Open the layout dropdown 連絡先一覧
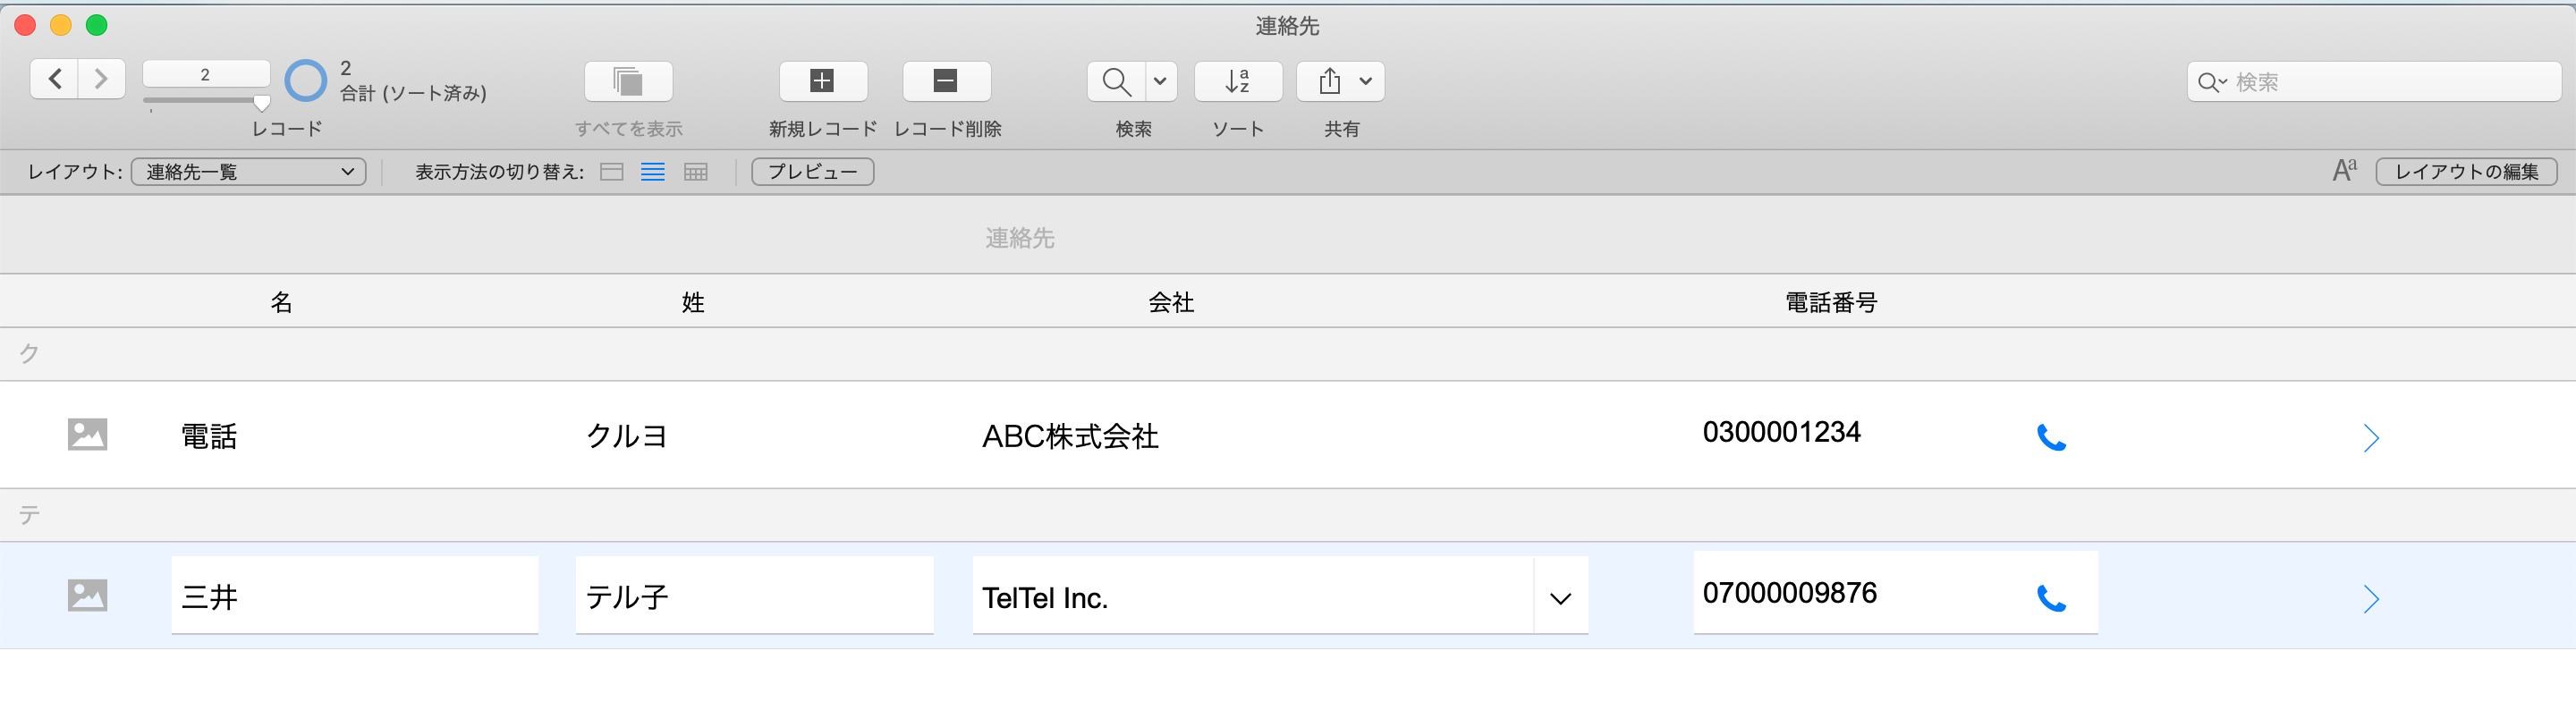 [249, 172]
